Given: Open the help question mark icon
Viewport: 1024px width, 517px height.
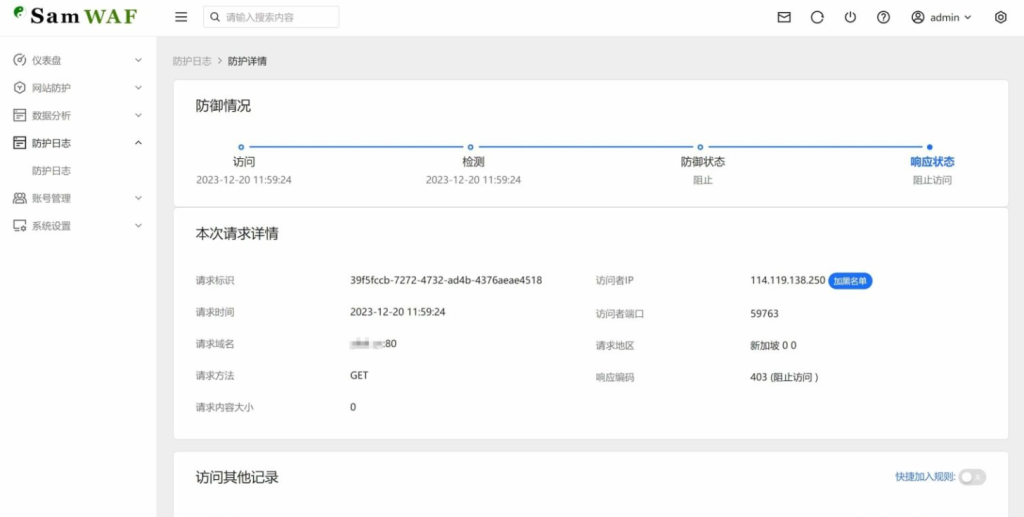Looking at the screenshot, I should point(884,17).
